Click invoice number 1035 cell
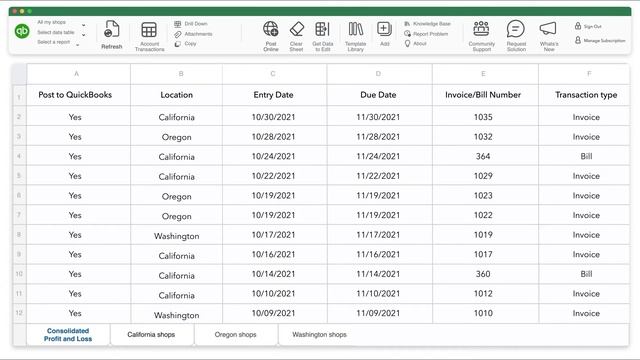Viewport: 640px width, 360px height. pos(485,117)
